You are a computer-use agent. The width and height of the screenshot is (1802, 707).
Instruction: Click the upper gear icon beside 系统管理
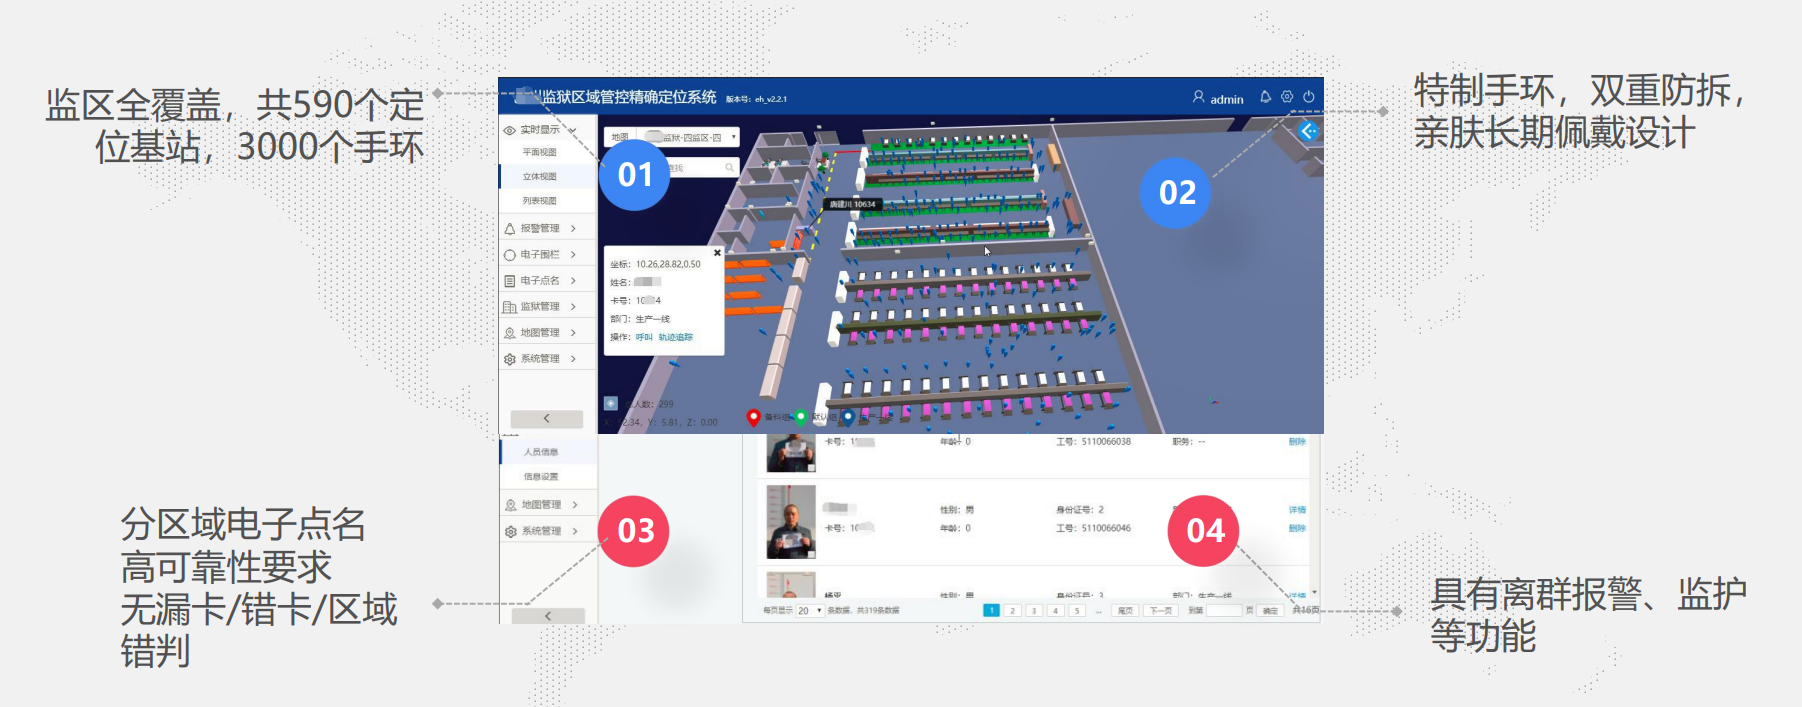[510, 359]
